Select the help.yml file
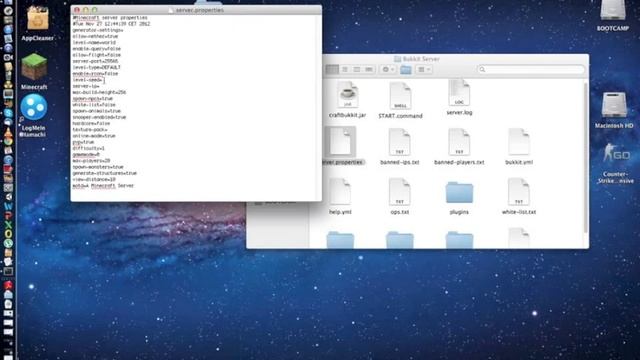The width and height of the screenshot is (640, 360). pos(340,196)
